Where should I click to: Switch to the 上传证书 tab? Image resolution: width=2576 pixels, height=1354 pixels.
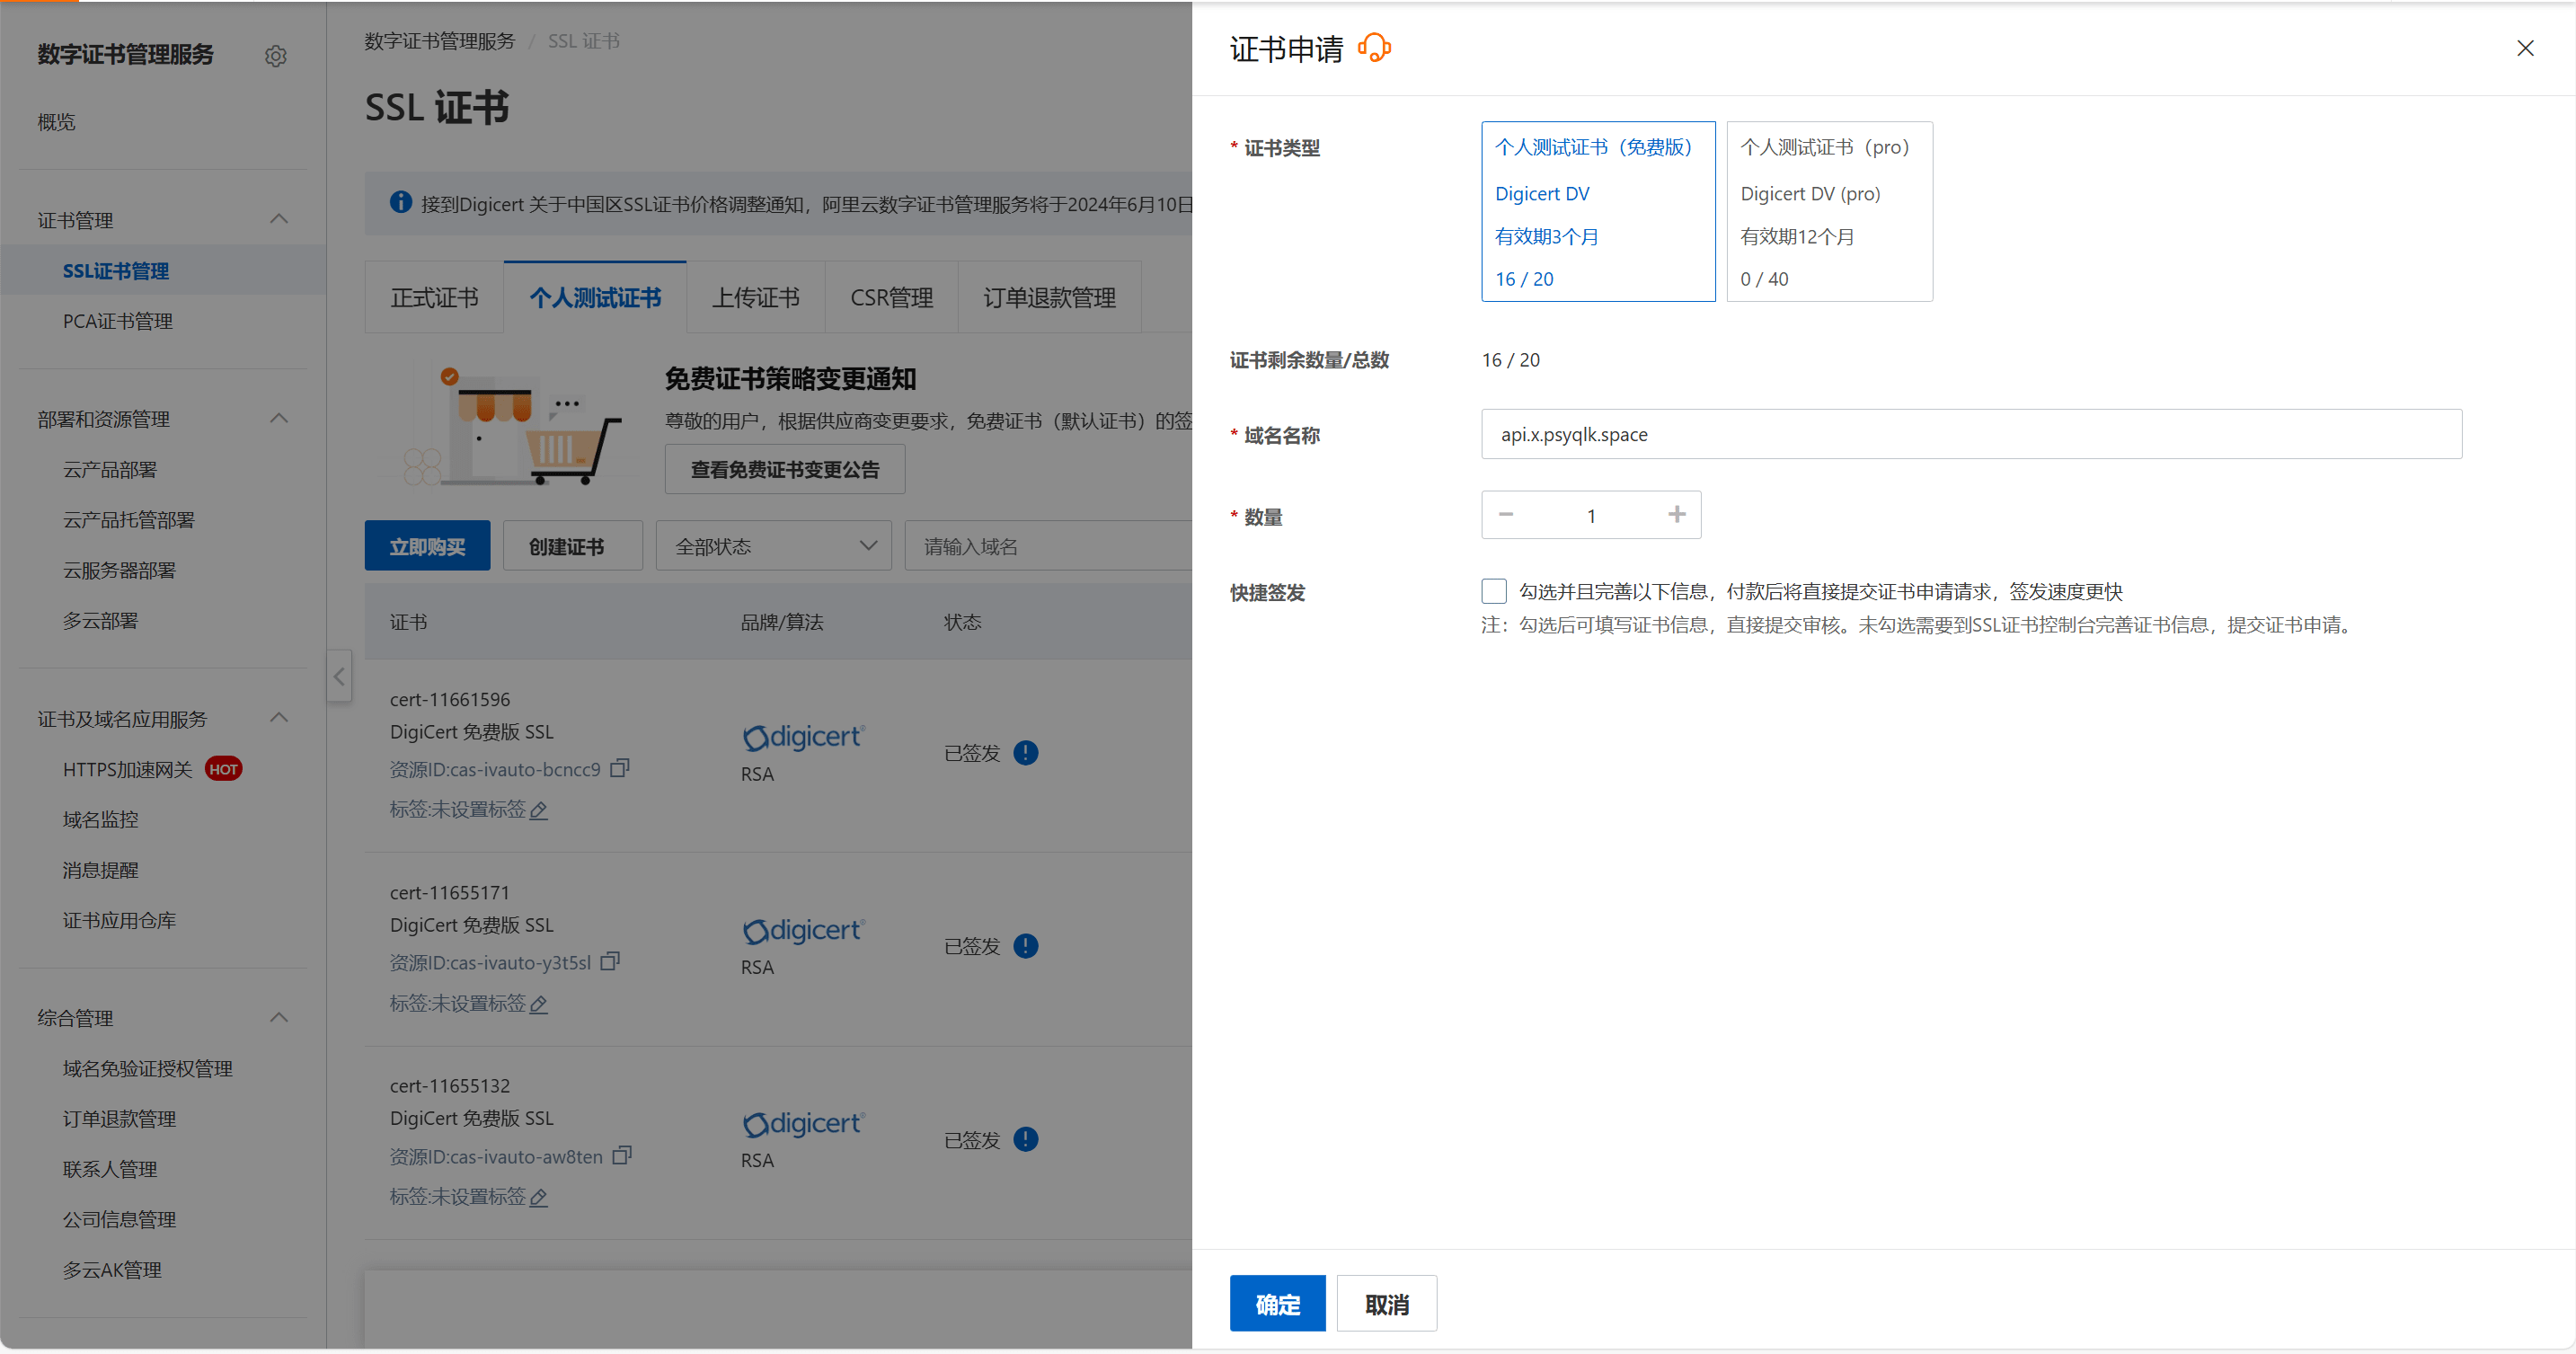(755, 297)
